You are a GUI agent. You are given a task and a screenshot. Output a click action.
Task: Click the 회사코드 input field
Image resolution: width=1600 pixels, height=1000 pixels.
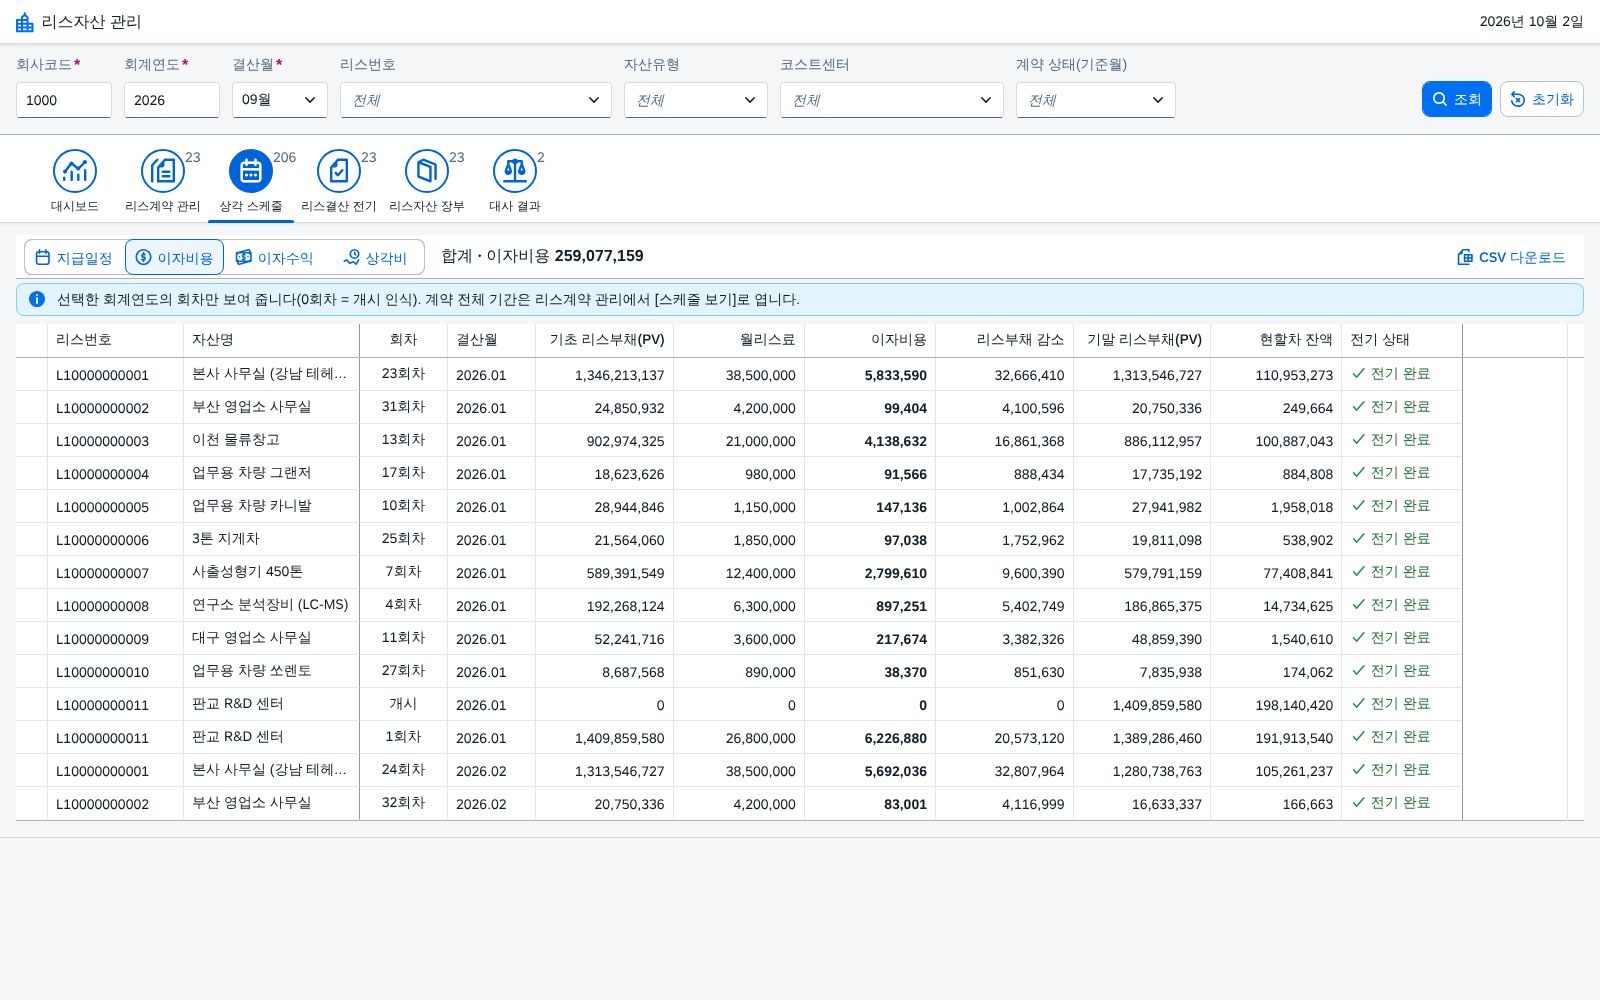(x=64, y=100)
